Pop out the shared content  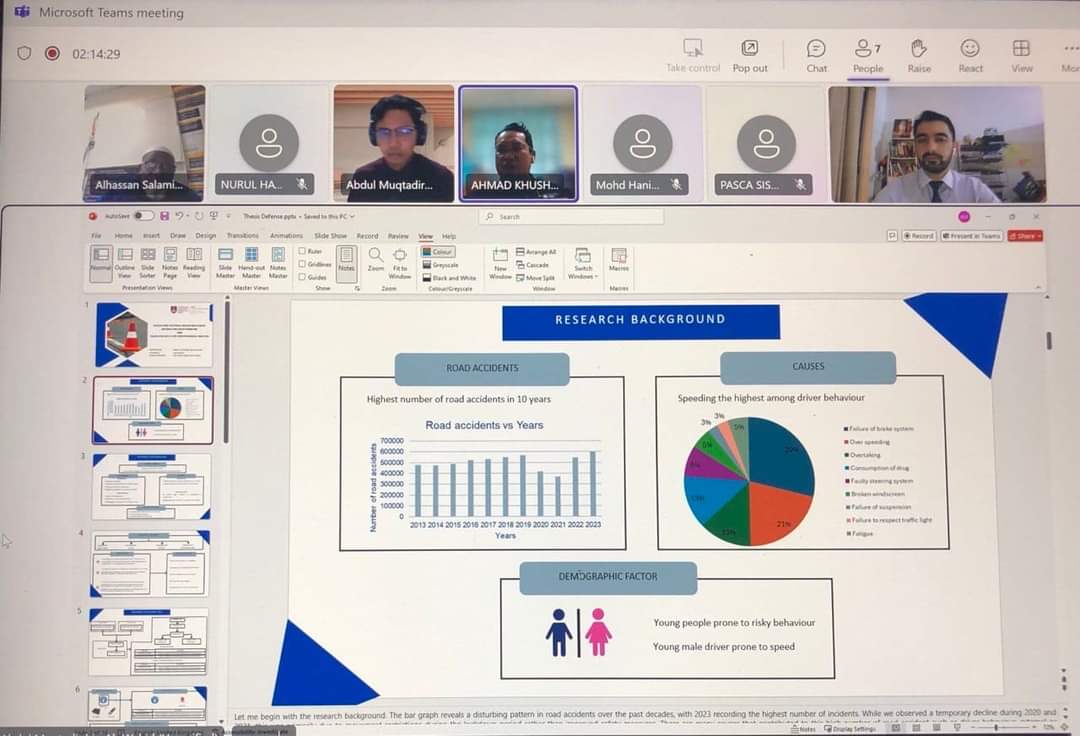point(750,55)
